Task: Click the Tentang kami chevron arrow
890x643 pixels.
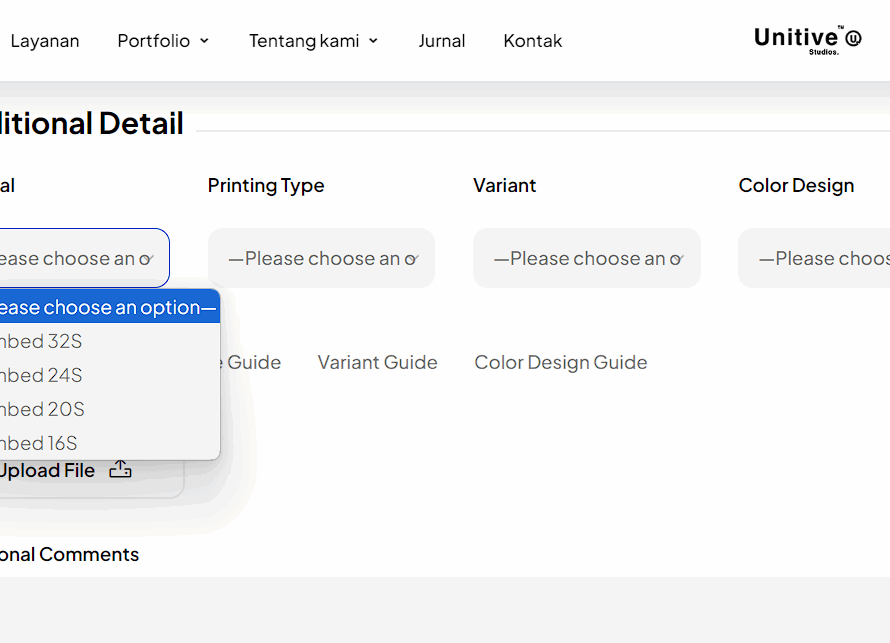Action: 374,41
